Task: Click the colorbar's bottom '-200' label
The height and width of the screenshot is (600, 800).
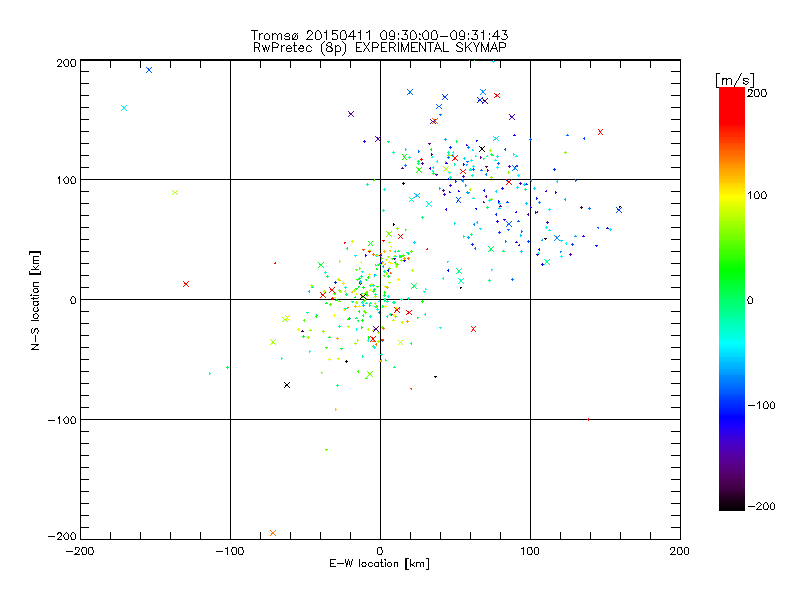Action: click(762, 506)
